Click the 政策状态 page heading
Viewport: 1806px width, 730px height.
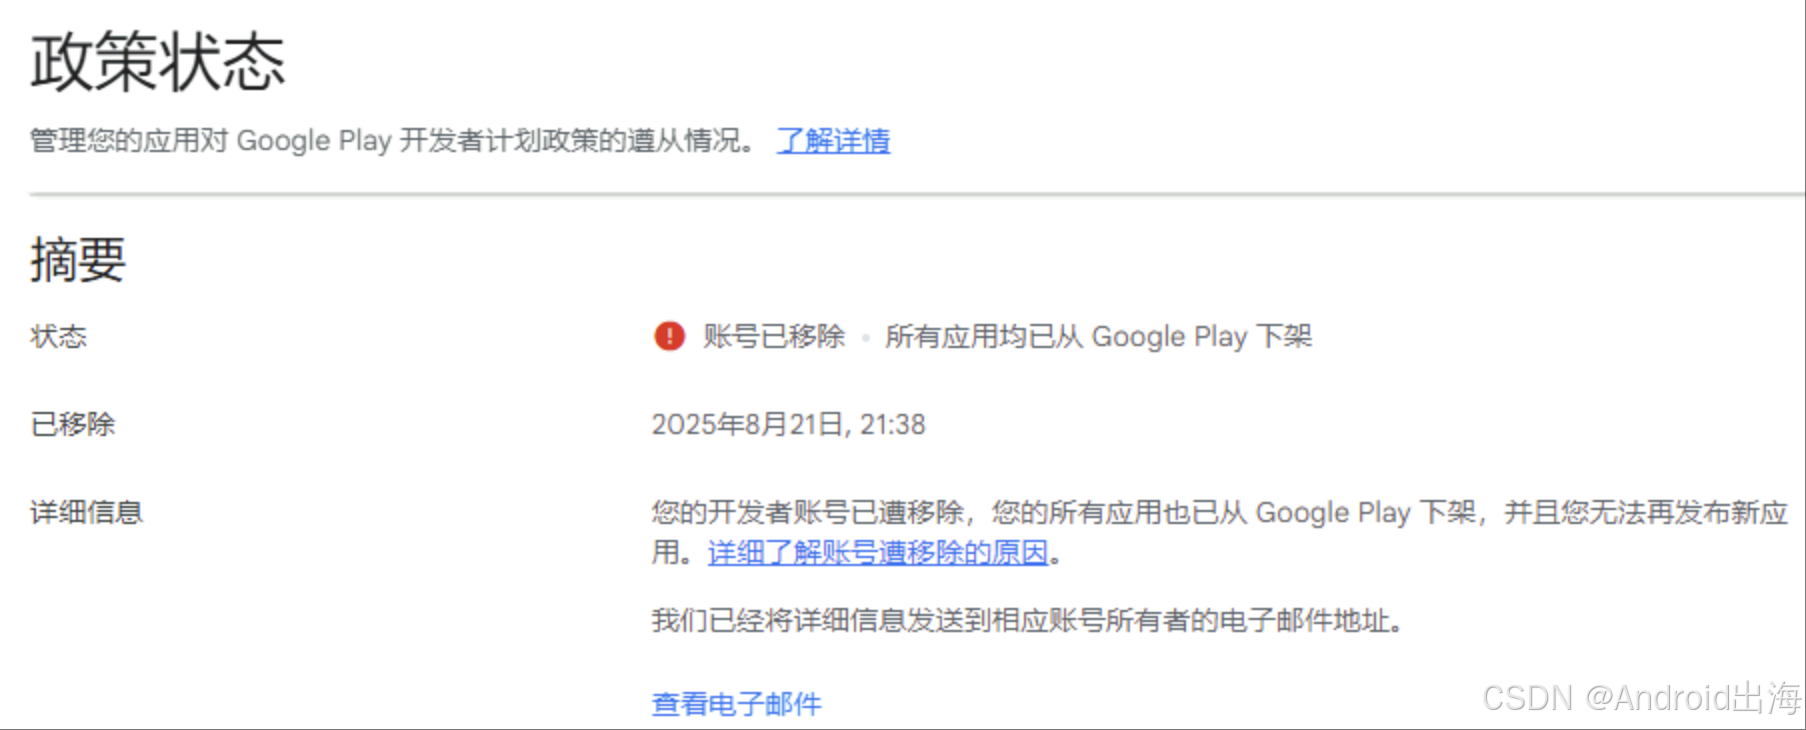click(158, 62)
